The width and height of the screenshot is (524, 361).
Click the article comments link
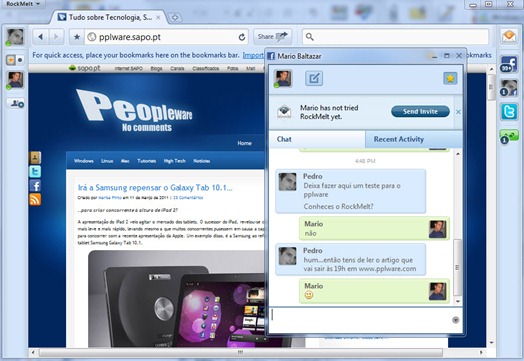pyautogui.click(x=188, y=198)
